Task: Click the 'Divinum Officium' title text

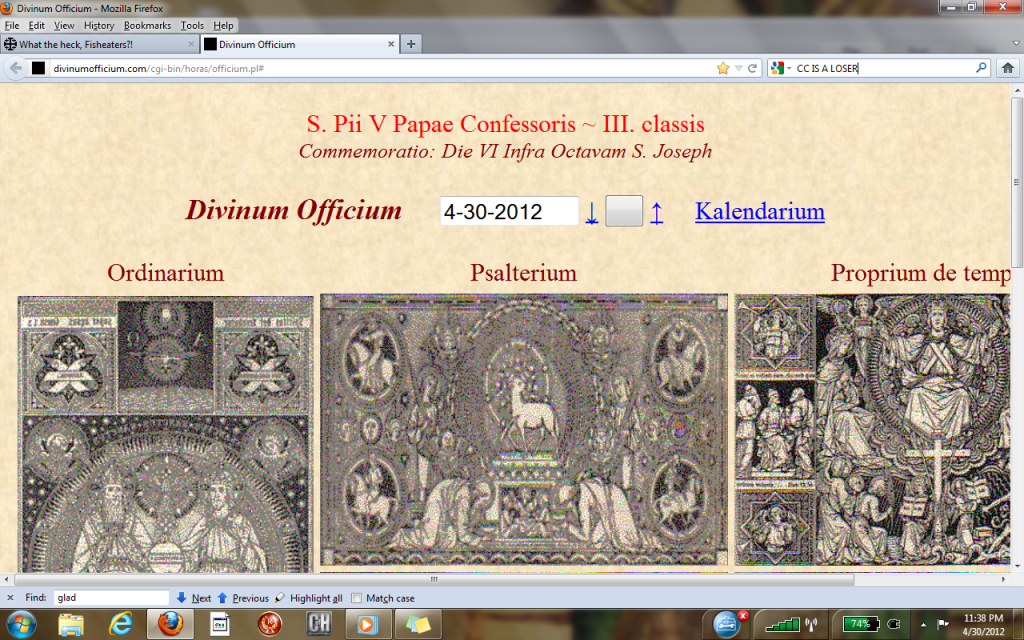Action: pos(294,210)
